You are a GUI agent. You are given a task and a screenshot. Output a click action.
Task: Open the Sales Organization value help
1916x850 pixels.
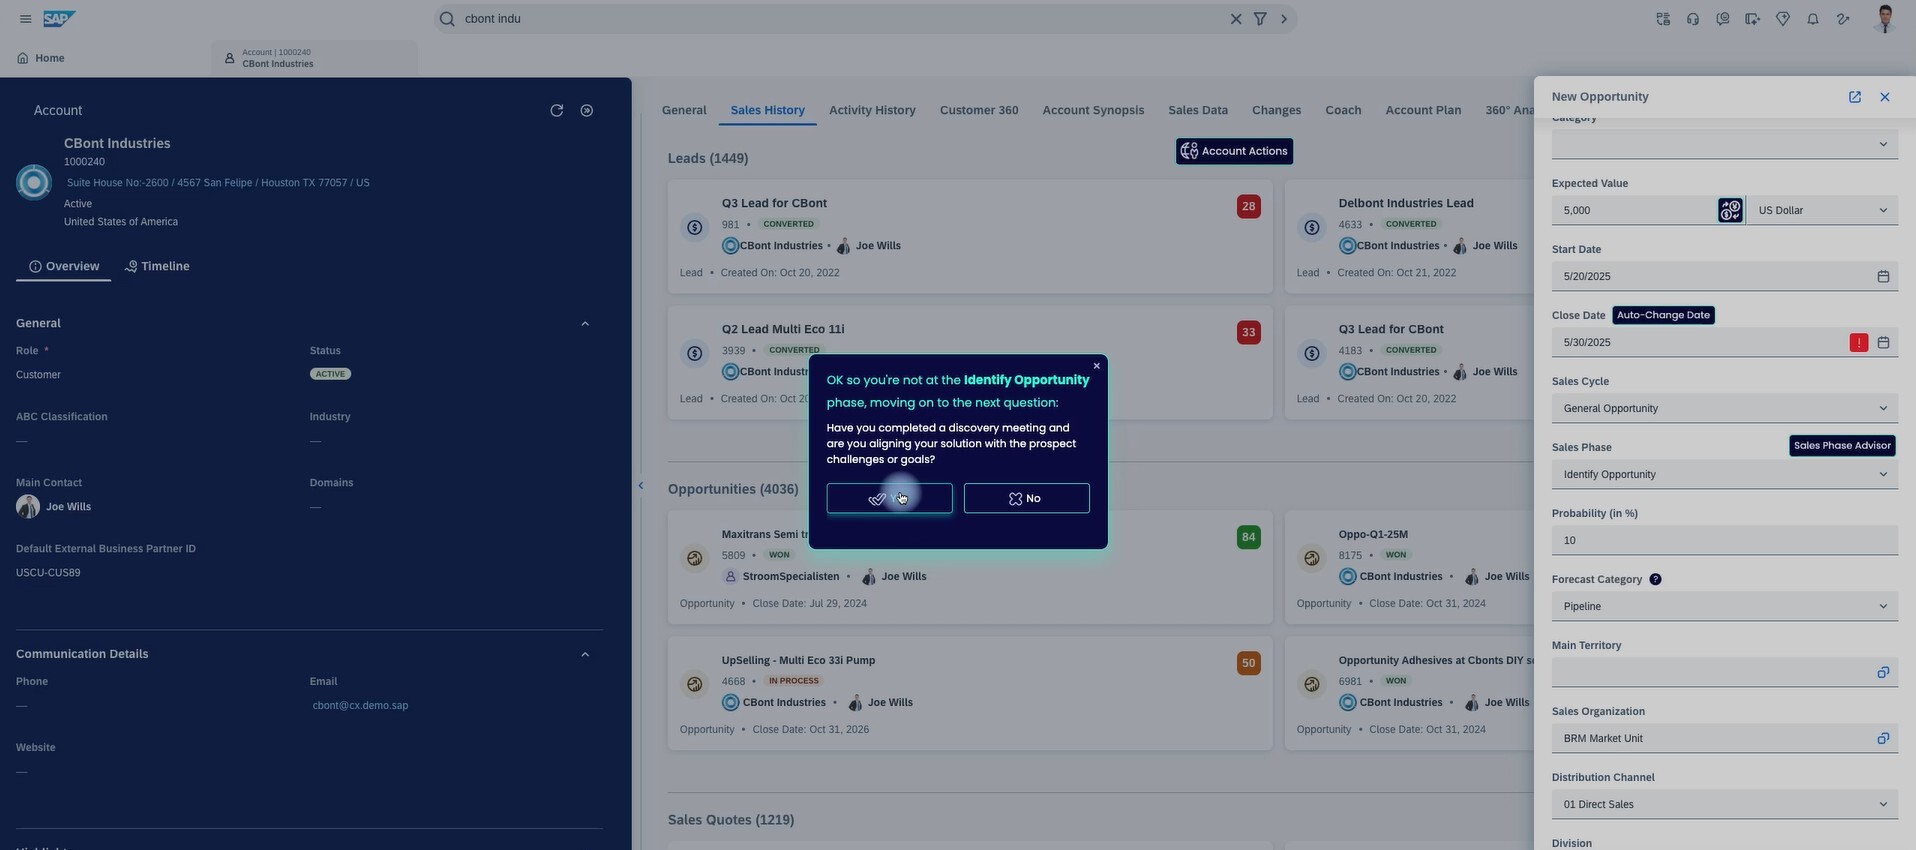tap(1883, 738)
